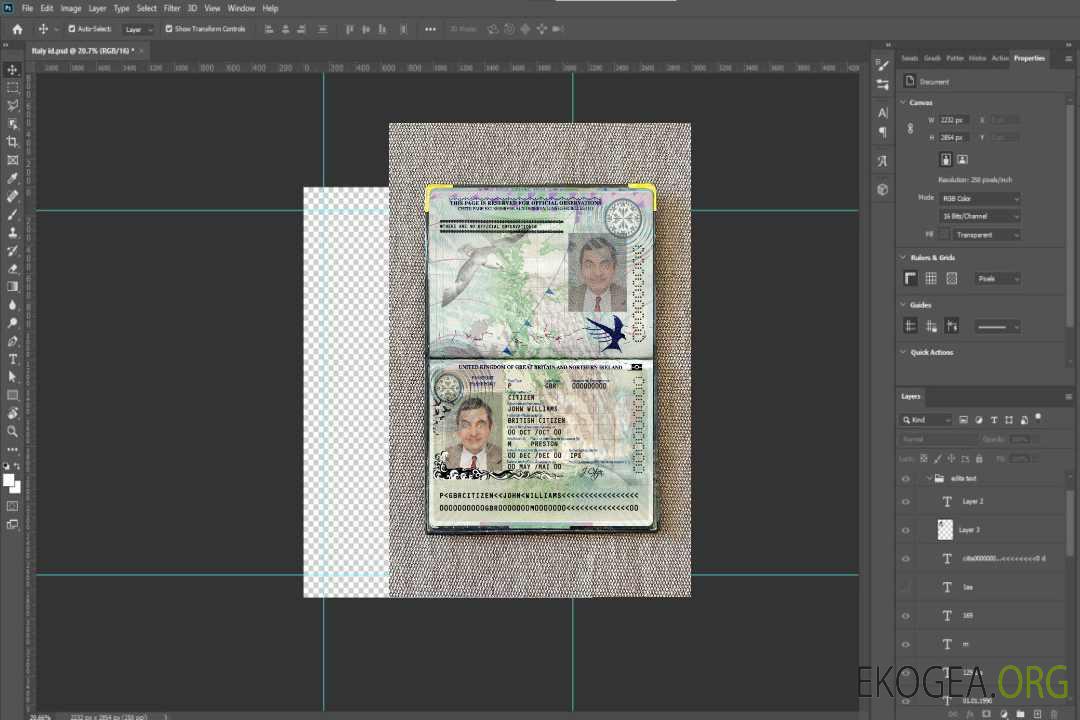This screenshot has height=720, width=1080.
Task: Open the Transparent fill dropdown
Action: pos(986,235)
